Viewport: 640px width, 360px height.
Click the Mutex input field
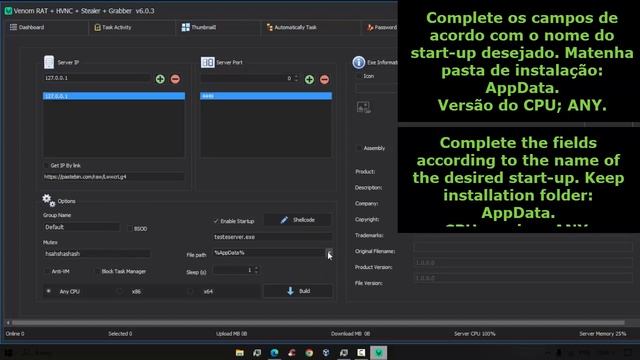point(97,253)
